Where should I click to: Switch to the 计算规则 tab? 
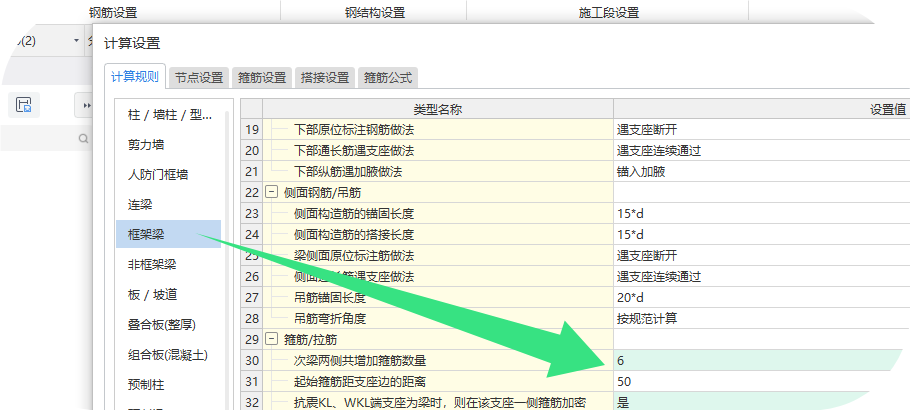pos(135,77)
